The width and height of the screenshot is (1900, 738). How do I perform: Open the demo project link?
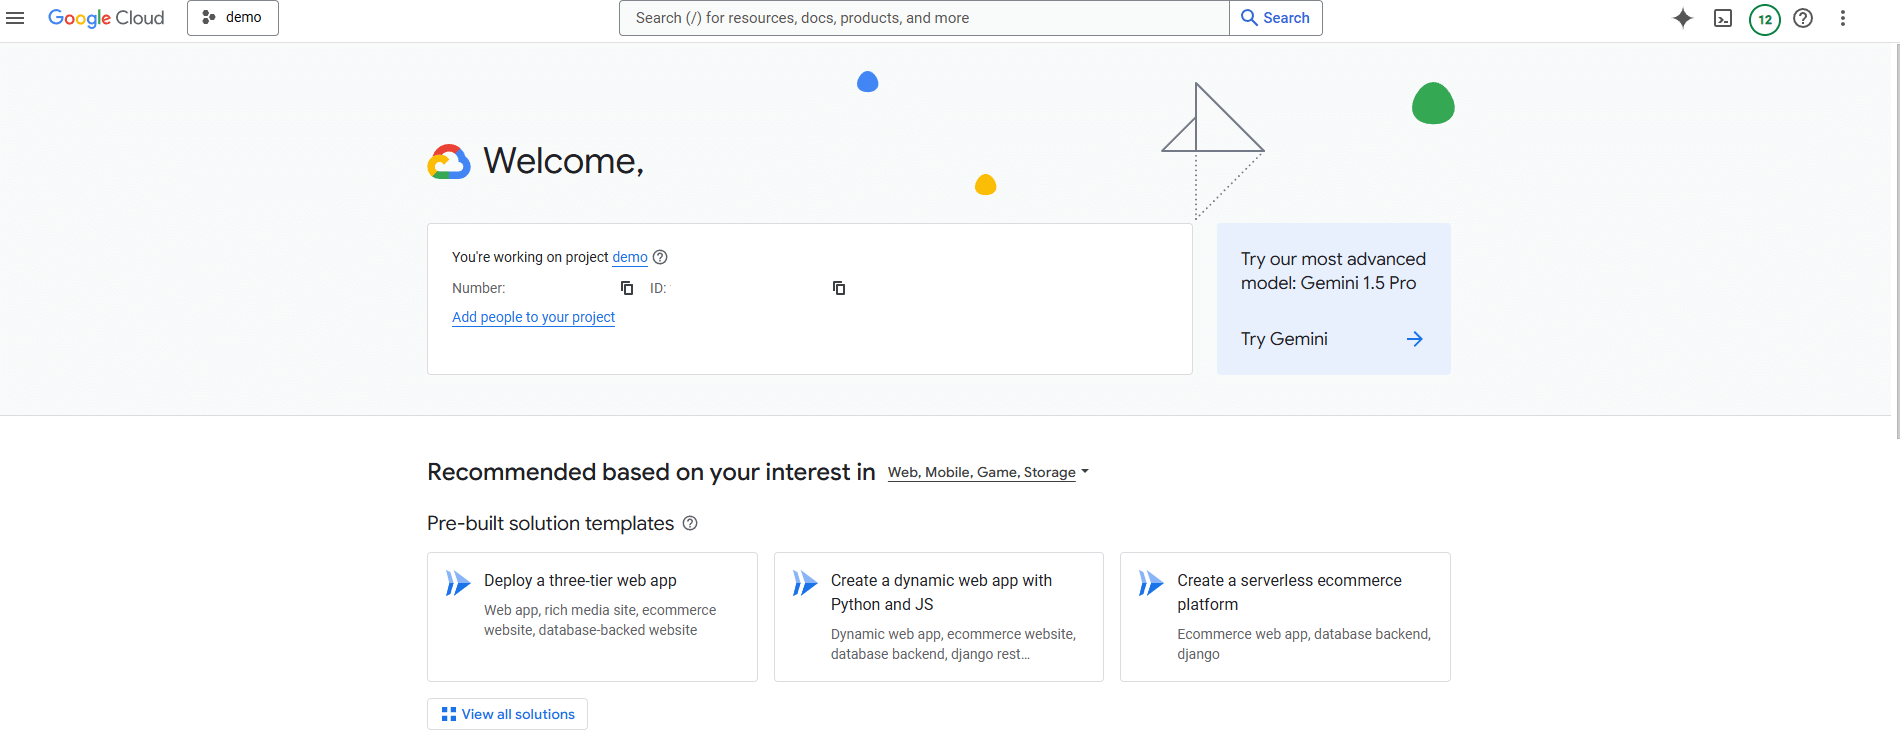tap(630, 257)
